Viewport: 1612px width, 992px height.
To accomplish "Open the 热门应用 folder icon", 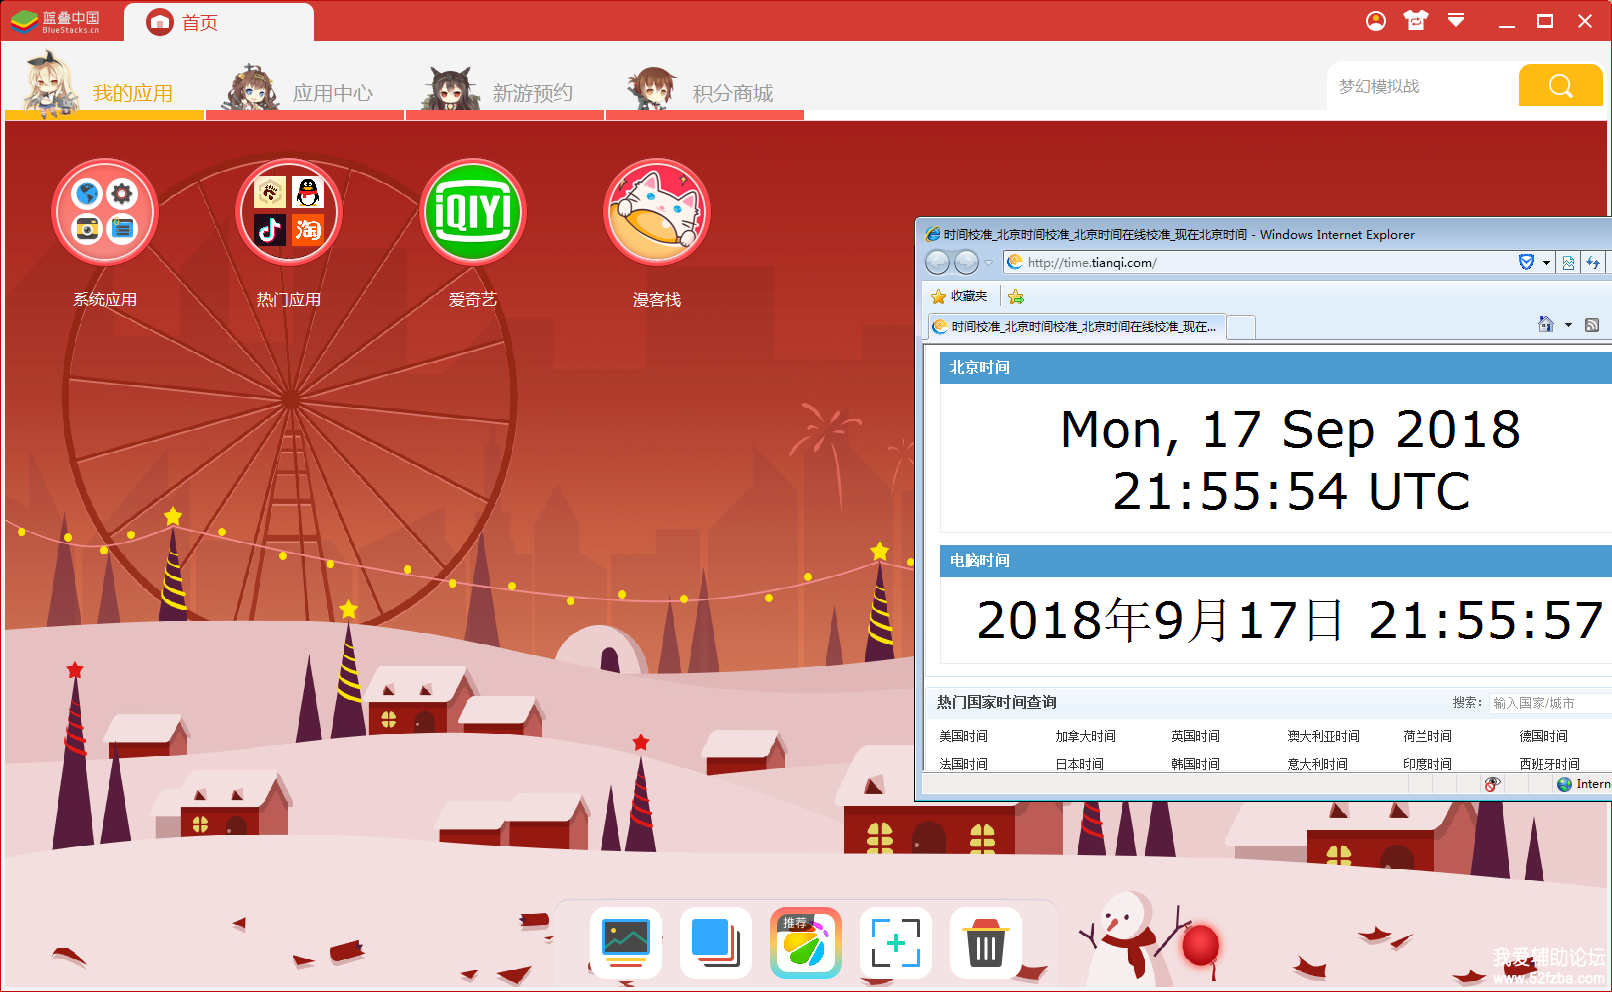I will (289, 212).
